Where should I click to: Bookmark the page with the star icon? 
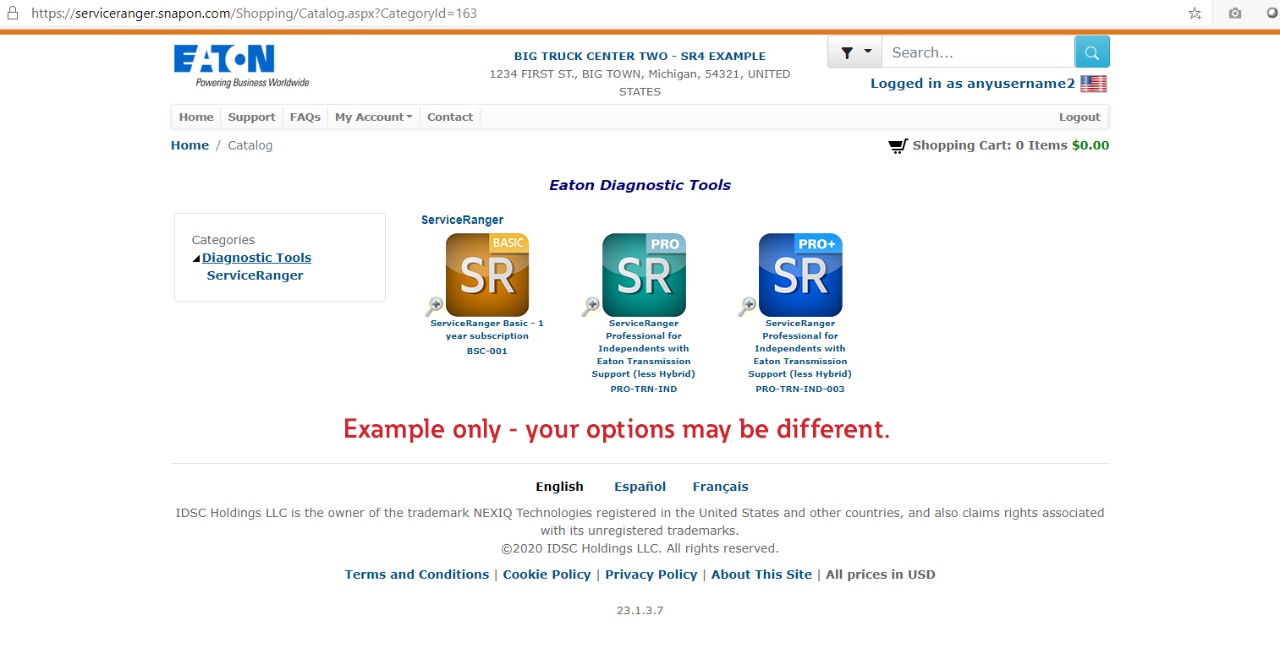pyautogui.click(x=1195, y=13)
